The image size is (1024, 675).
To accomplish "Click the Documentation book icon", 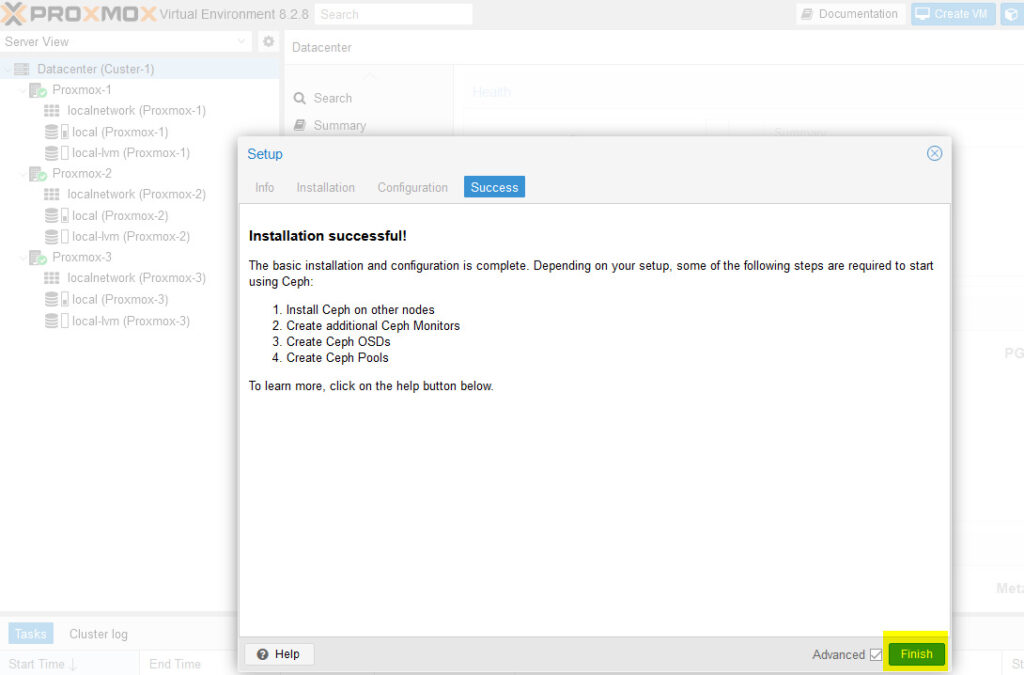I will [x=807, y=14].
